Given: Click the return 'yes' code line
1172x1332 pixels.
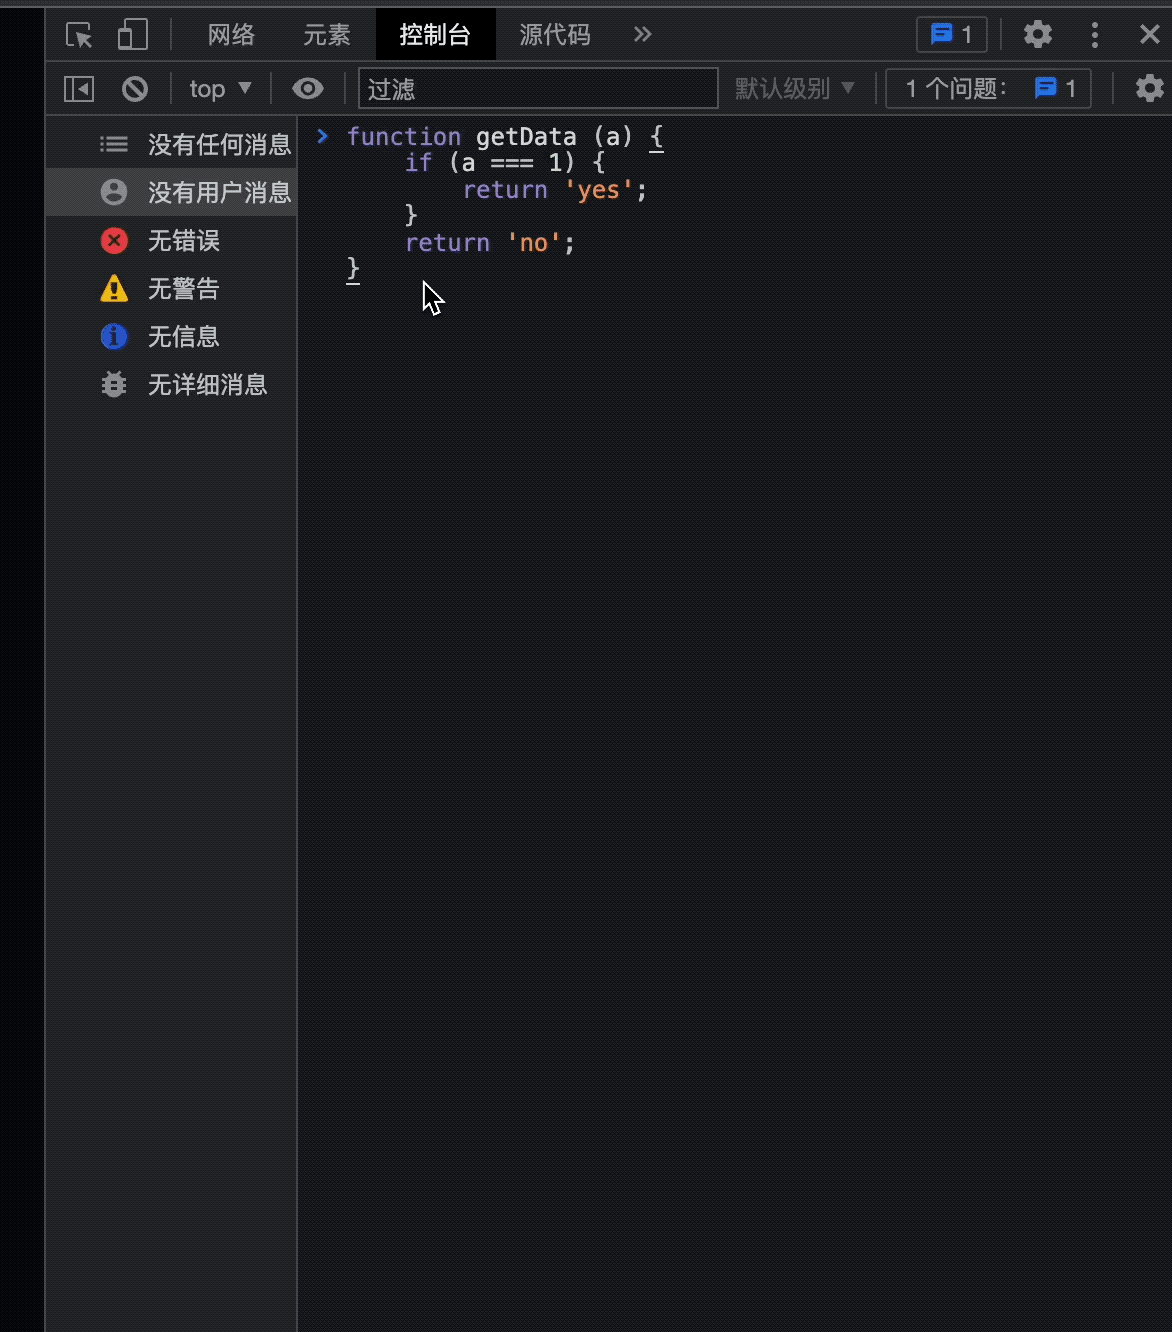Looking at the screenshot, I should coord(555,190).
